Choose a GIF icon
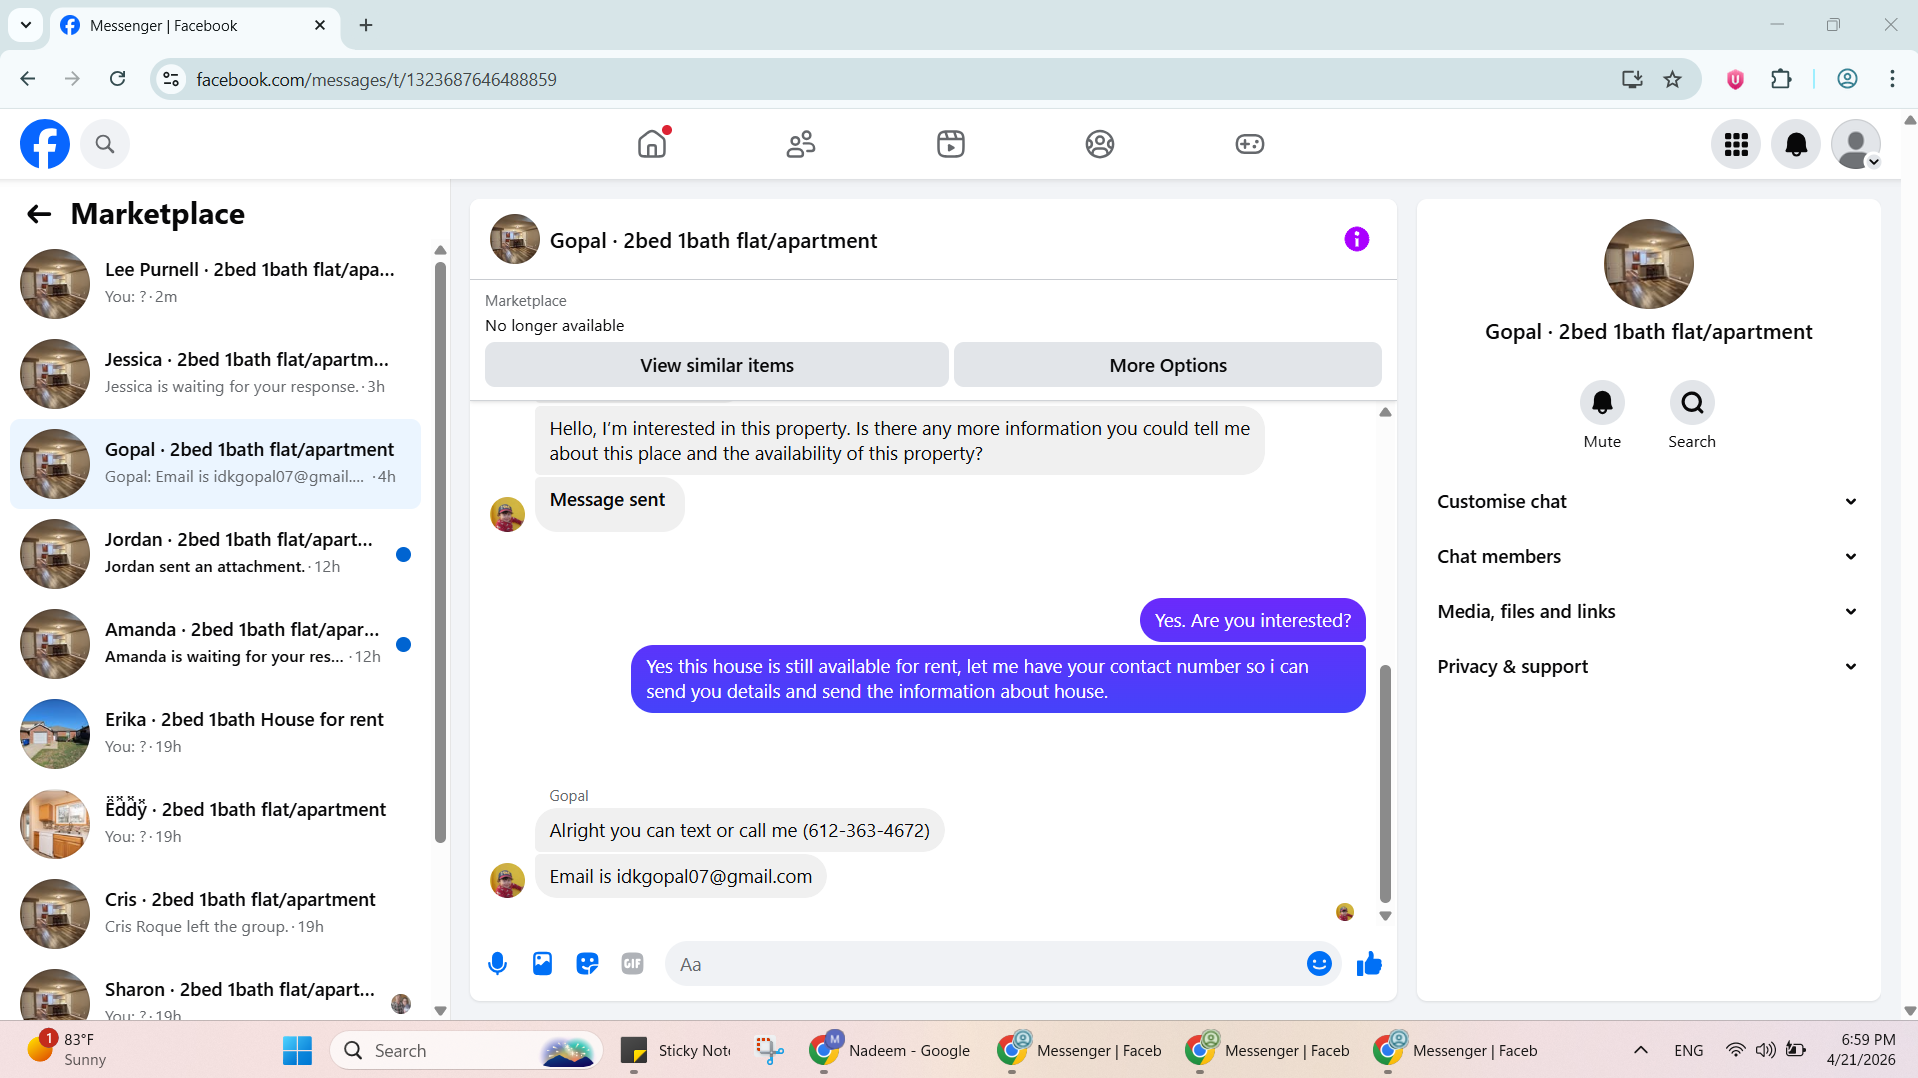 click(632, 963)
